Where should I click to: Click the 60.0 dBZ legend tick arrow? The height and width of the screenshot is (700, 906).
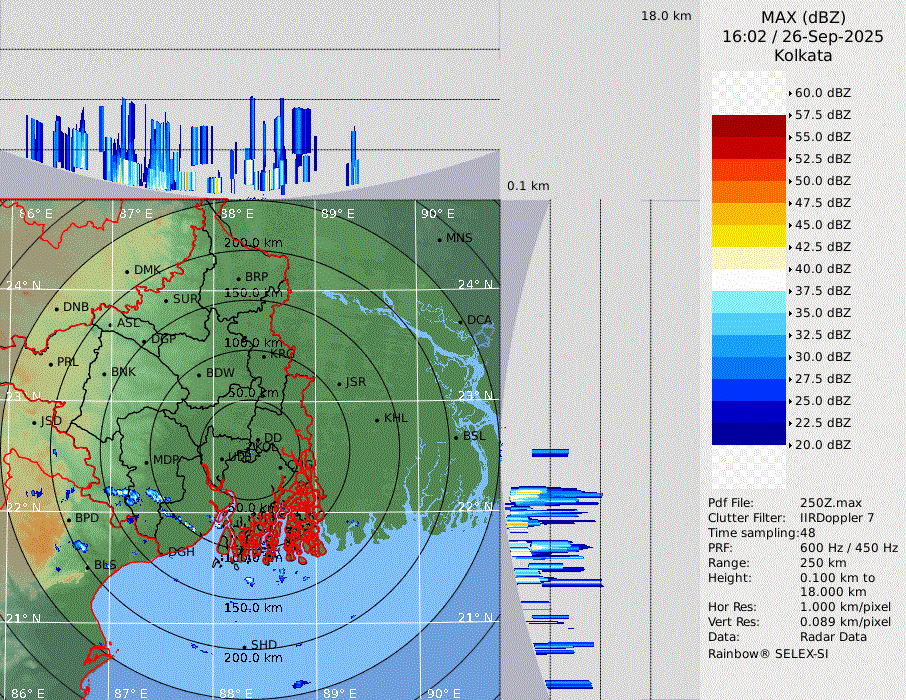pos(791,93)
